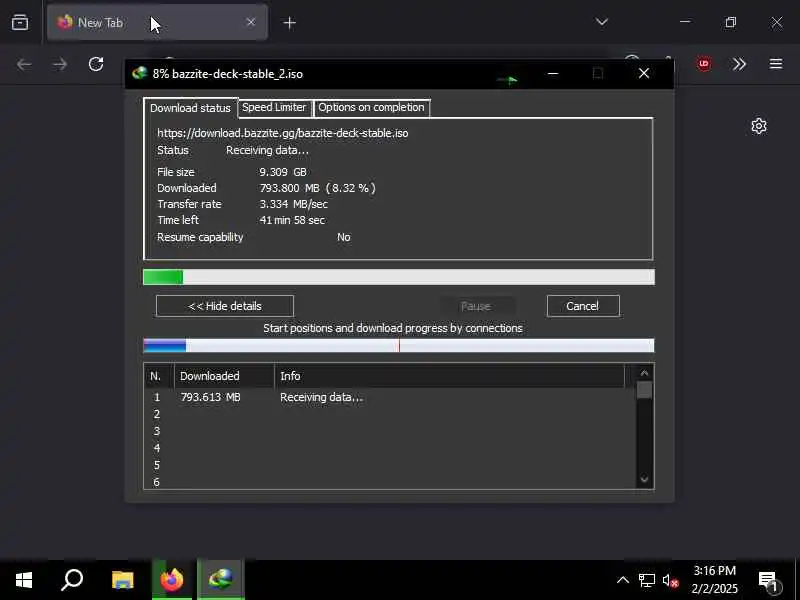Click the download.bazzite.gg URL text

click(x=283, y=133)
